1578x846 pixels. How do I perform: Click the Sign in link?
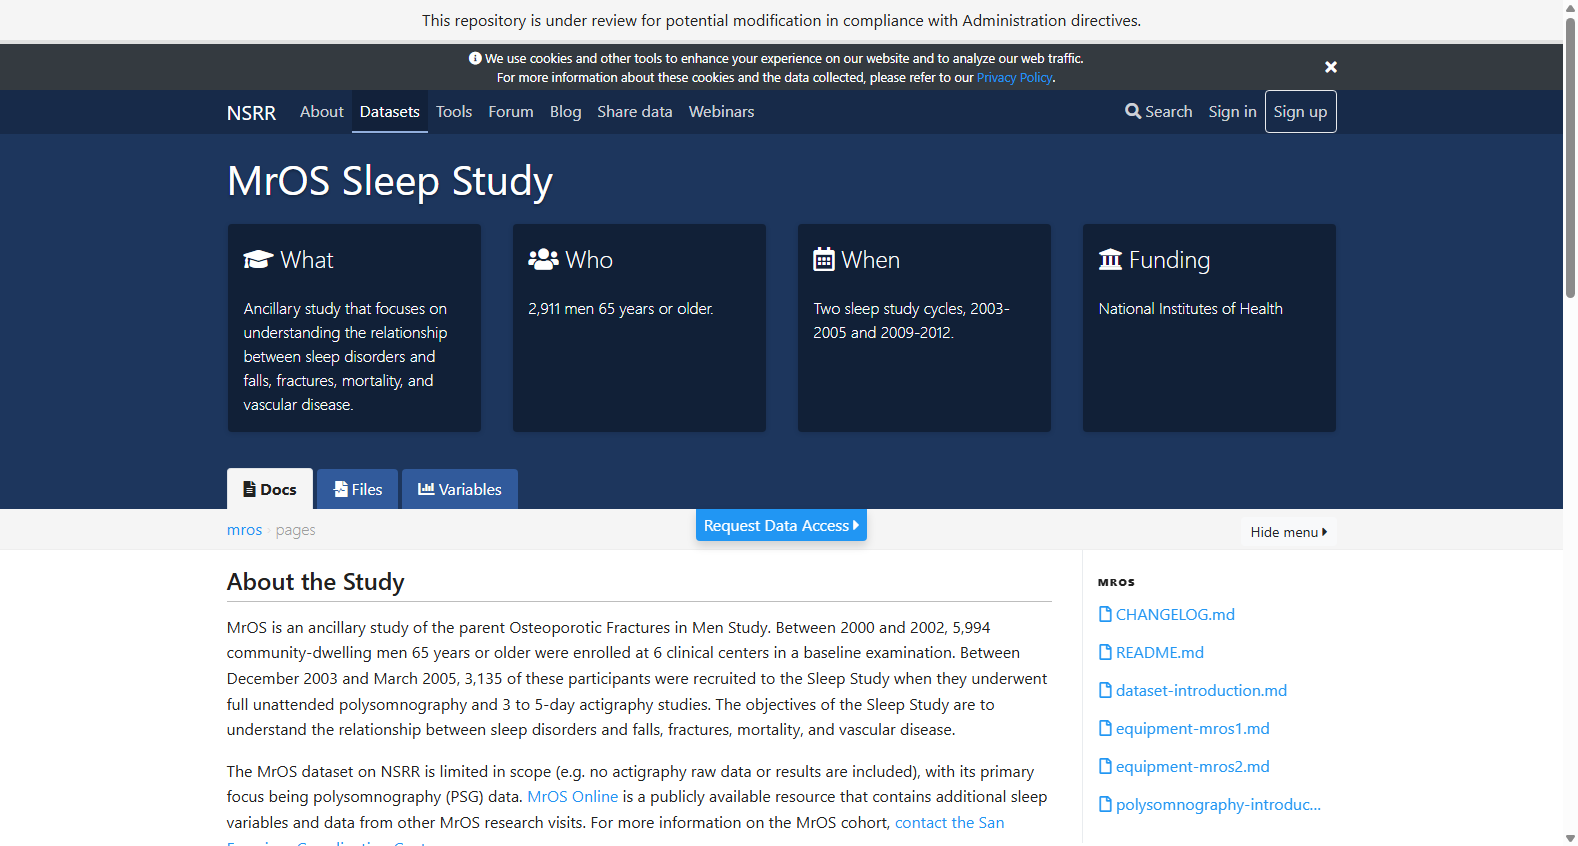(x=1232, y=112)
